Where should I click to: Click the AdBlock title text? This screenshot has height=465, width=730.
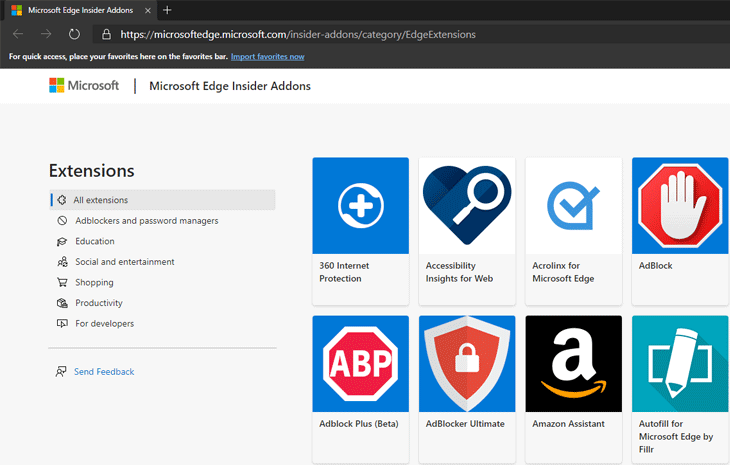point(656,265)
